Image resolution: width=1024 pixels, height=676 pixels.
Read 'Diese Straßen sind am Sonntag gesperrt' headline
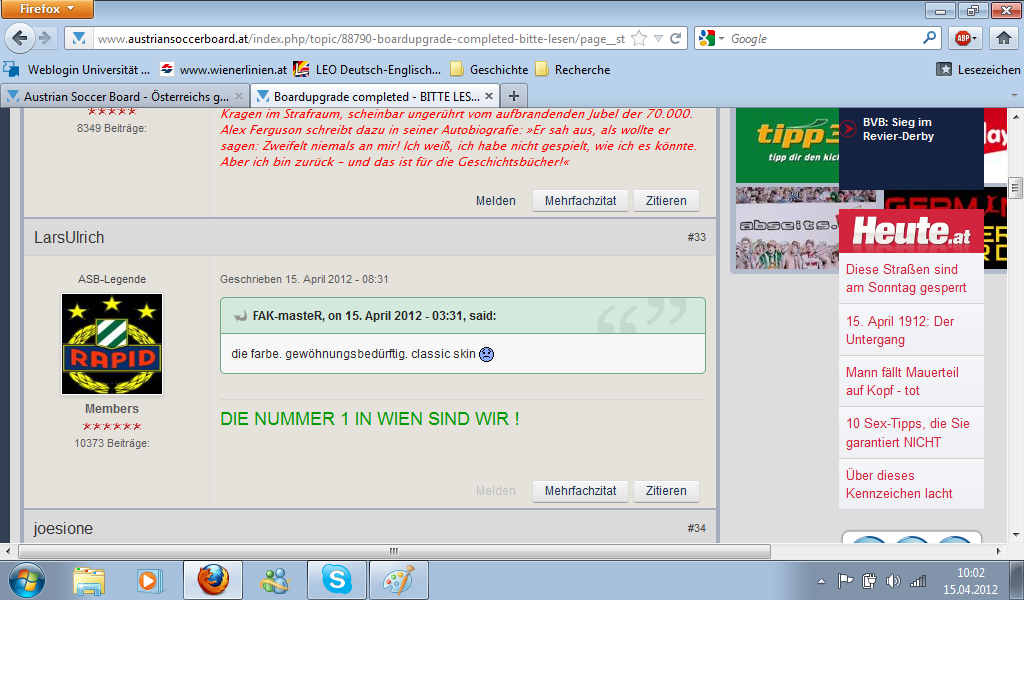pos(906,279)
